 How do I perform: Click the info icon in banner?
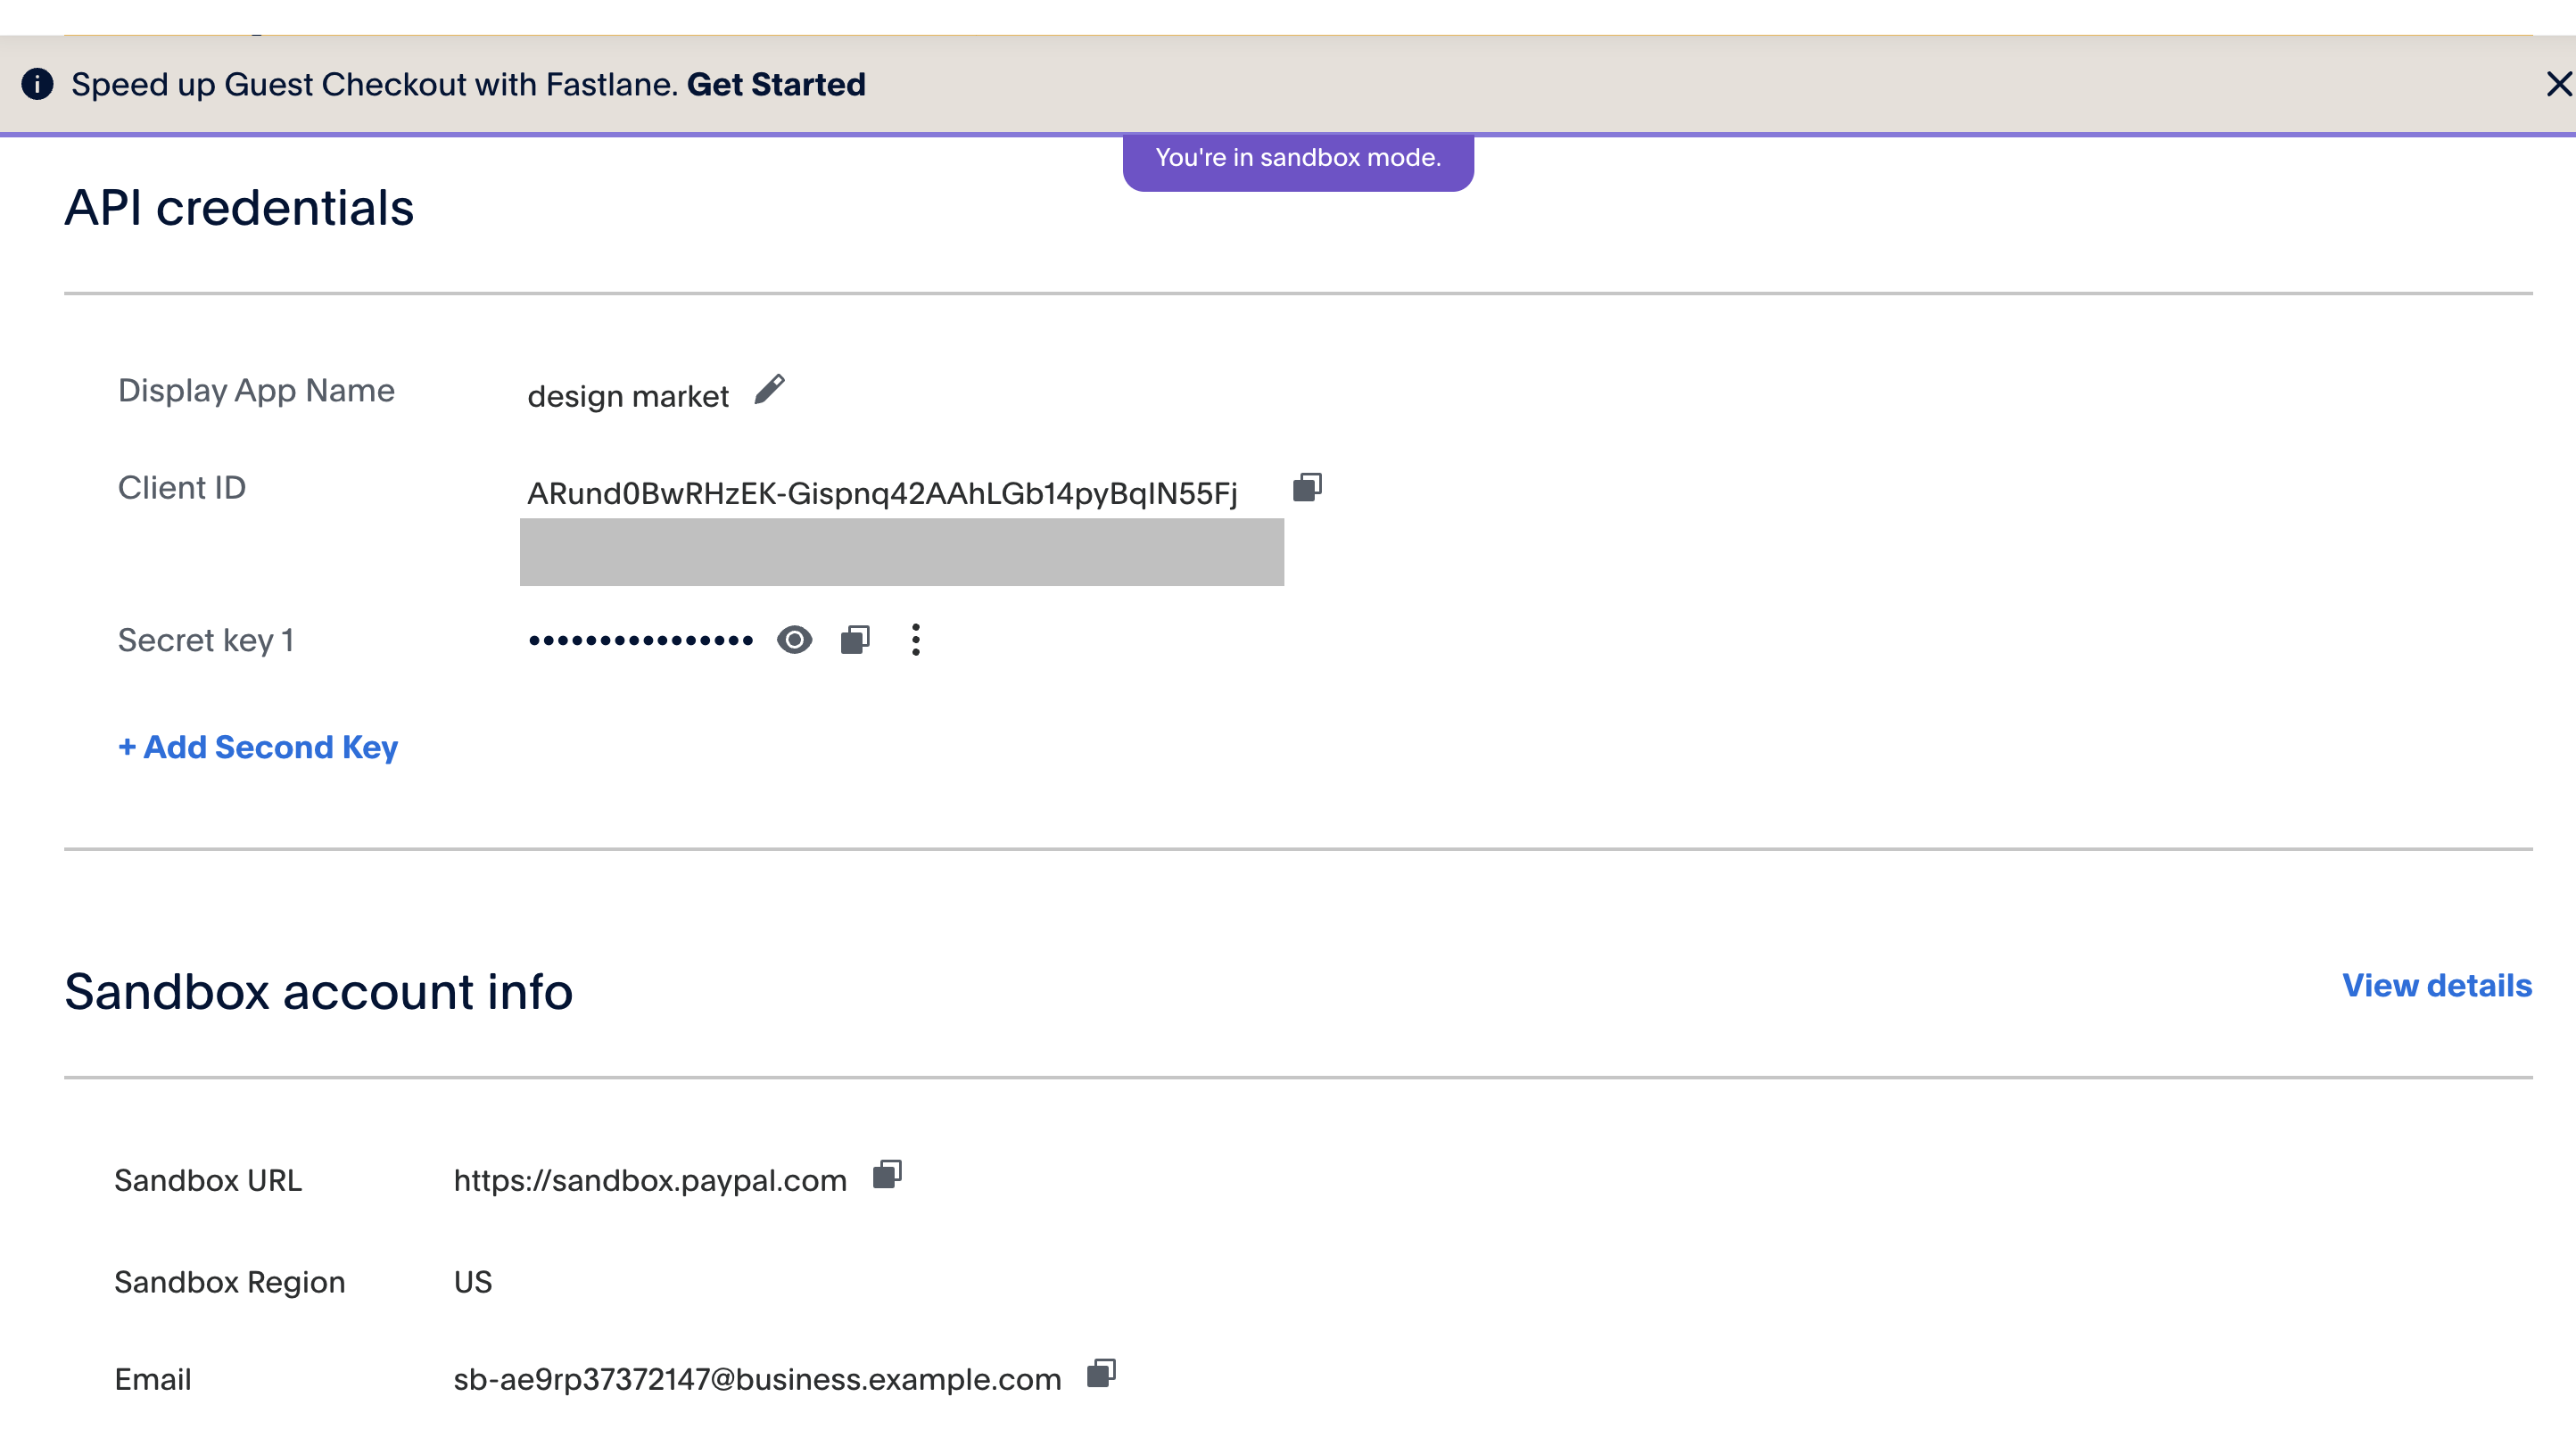(x=38, y=84)
